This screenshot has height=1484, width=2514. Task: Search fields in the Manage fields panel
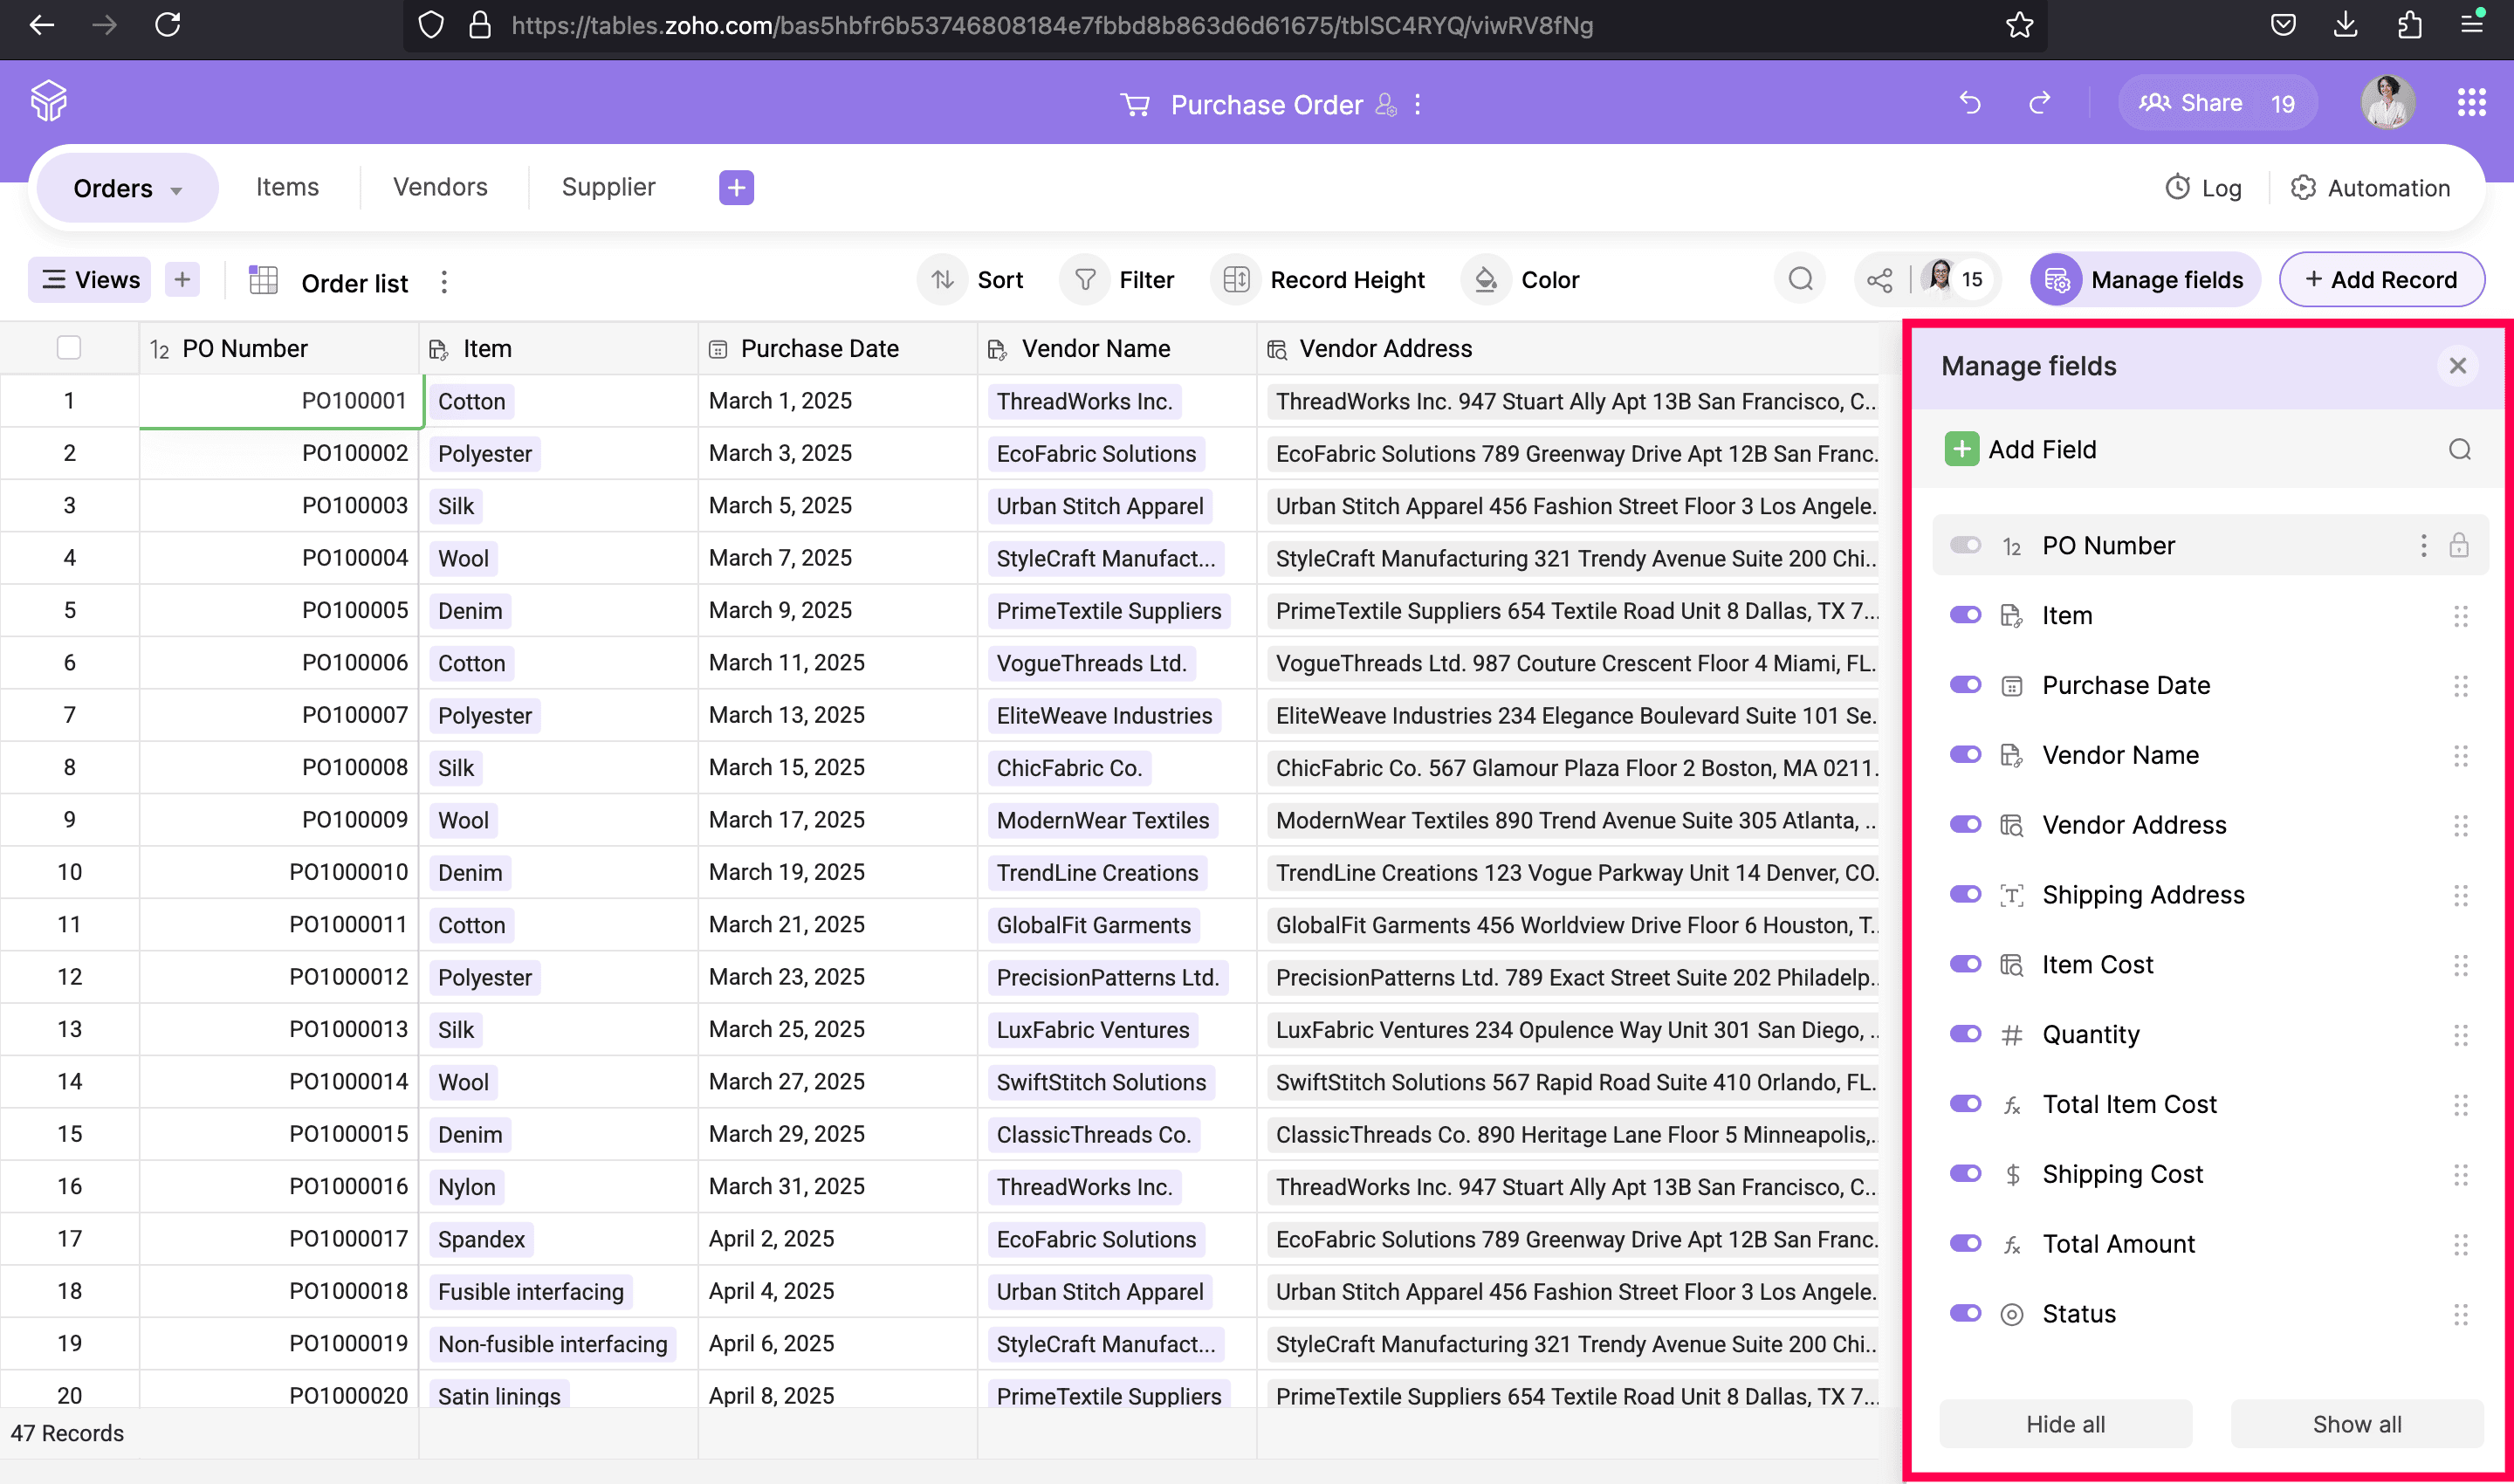click(x=2459, y=450)
